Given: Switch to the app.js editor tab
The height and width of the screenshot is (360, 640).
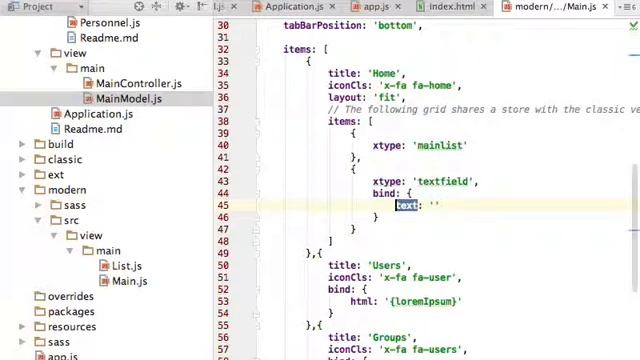Looking at the screenshot, I should point(376,7).
